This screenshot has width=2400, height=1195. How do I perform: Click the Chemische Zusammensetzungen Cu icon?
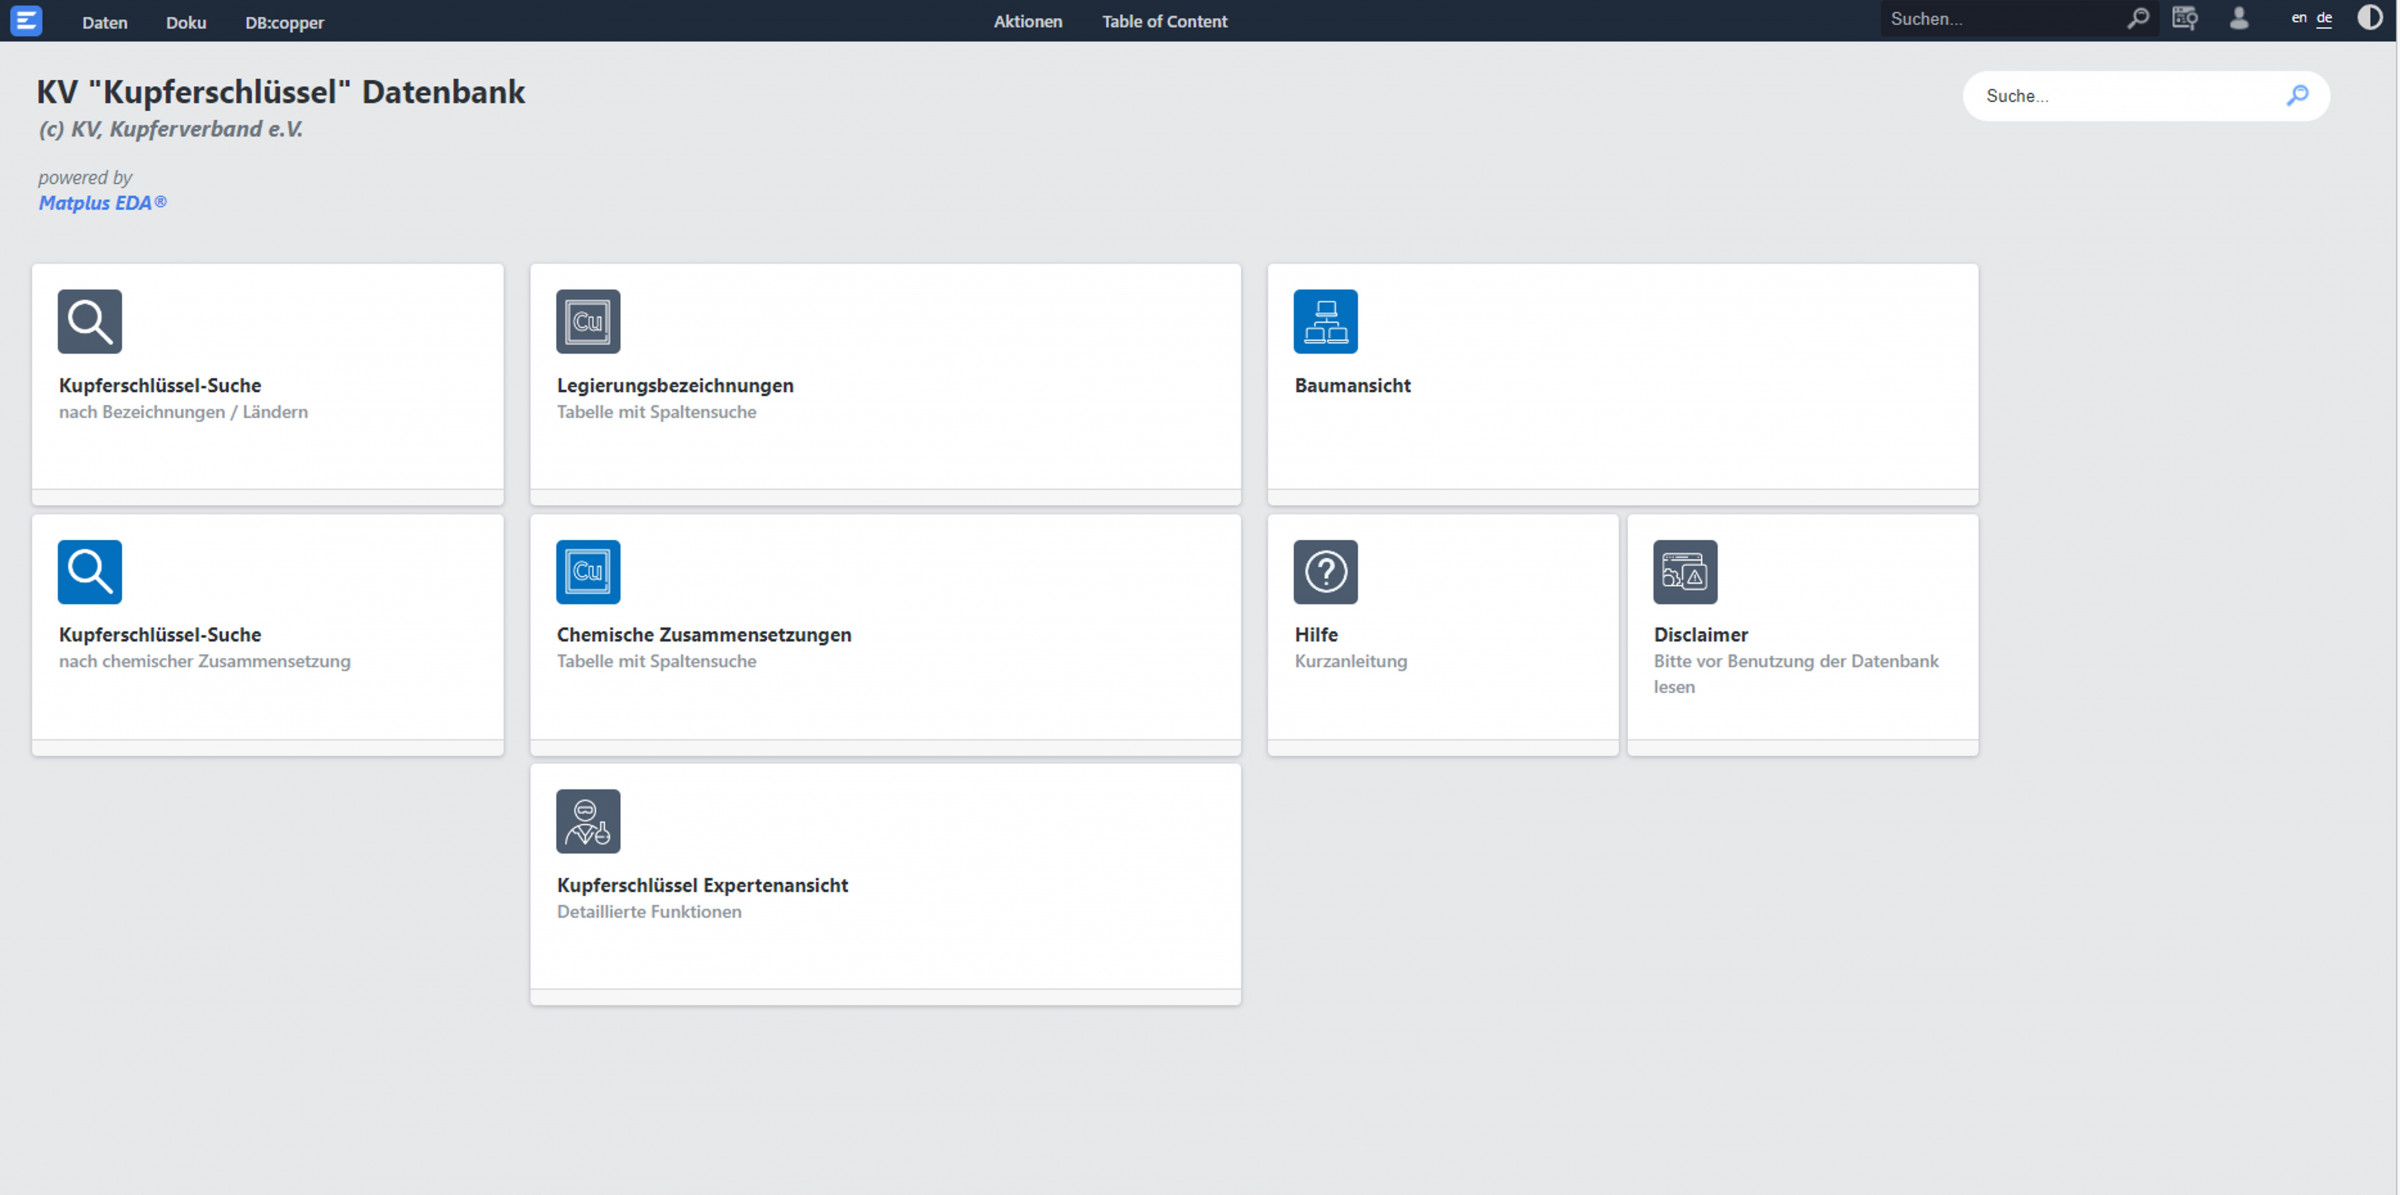588,572
